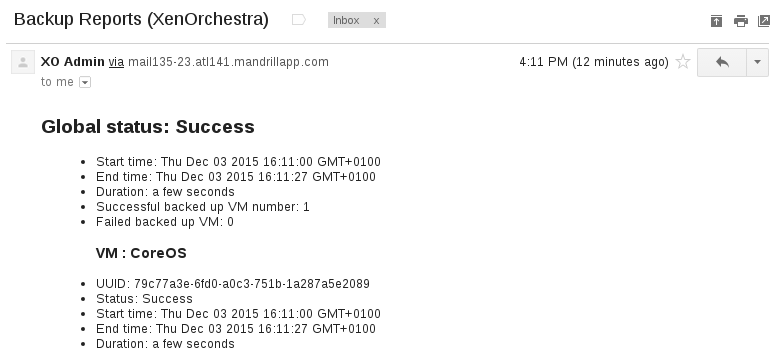Toggle the importance marker by the subject
The width and height of the screenshot is (777, 362).
coord(299,20)
